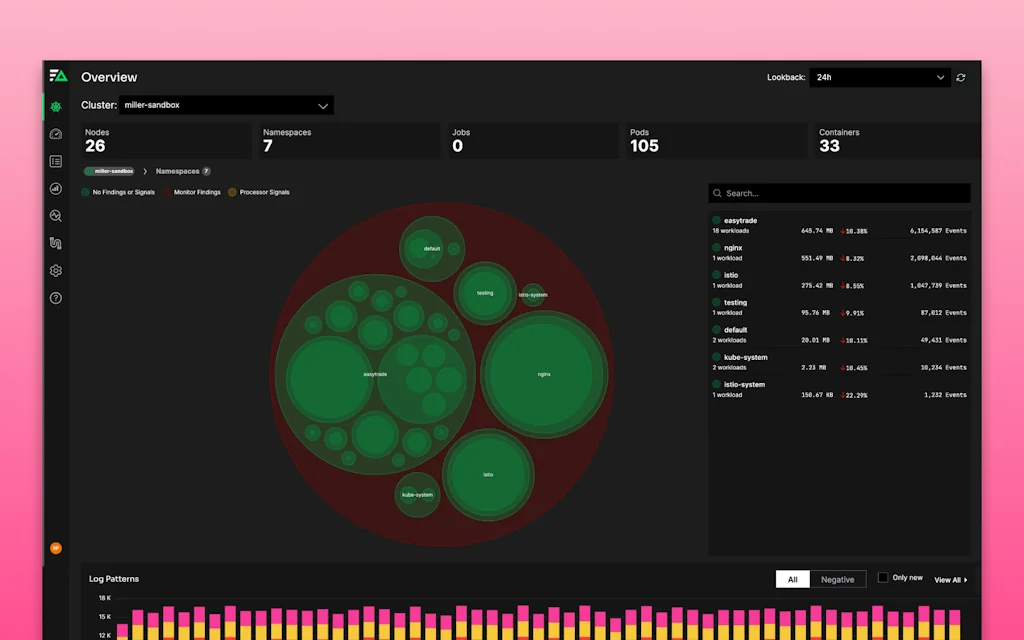This screenshot has width=1024, height=640.
Task: Click the Search field above the namespace list
Action: (838, 193)
